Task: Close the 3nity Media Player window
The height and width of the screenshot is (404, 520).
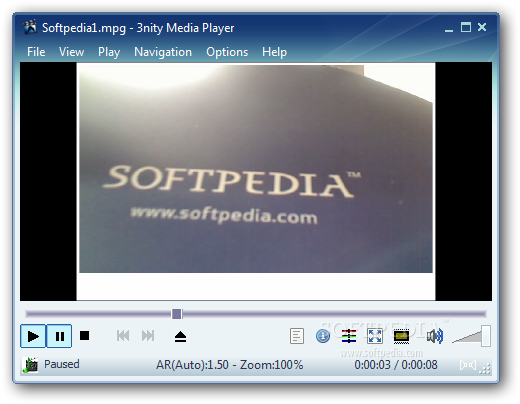Action: pyautogui.click(x=482, y=27)
